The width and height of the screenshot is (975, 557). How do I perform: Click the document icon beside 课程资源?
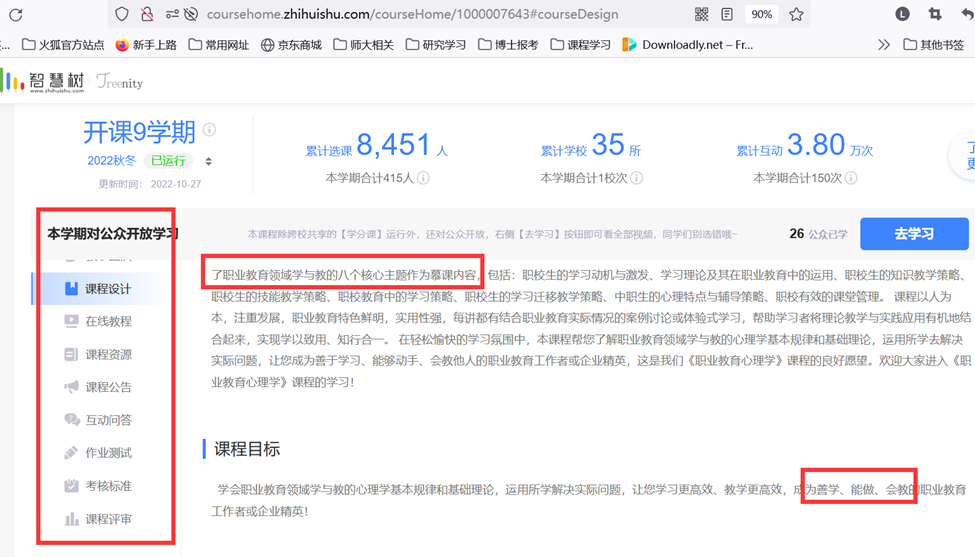72,354
